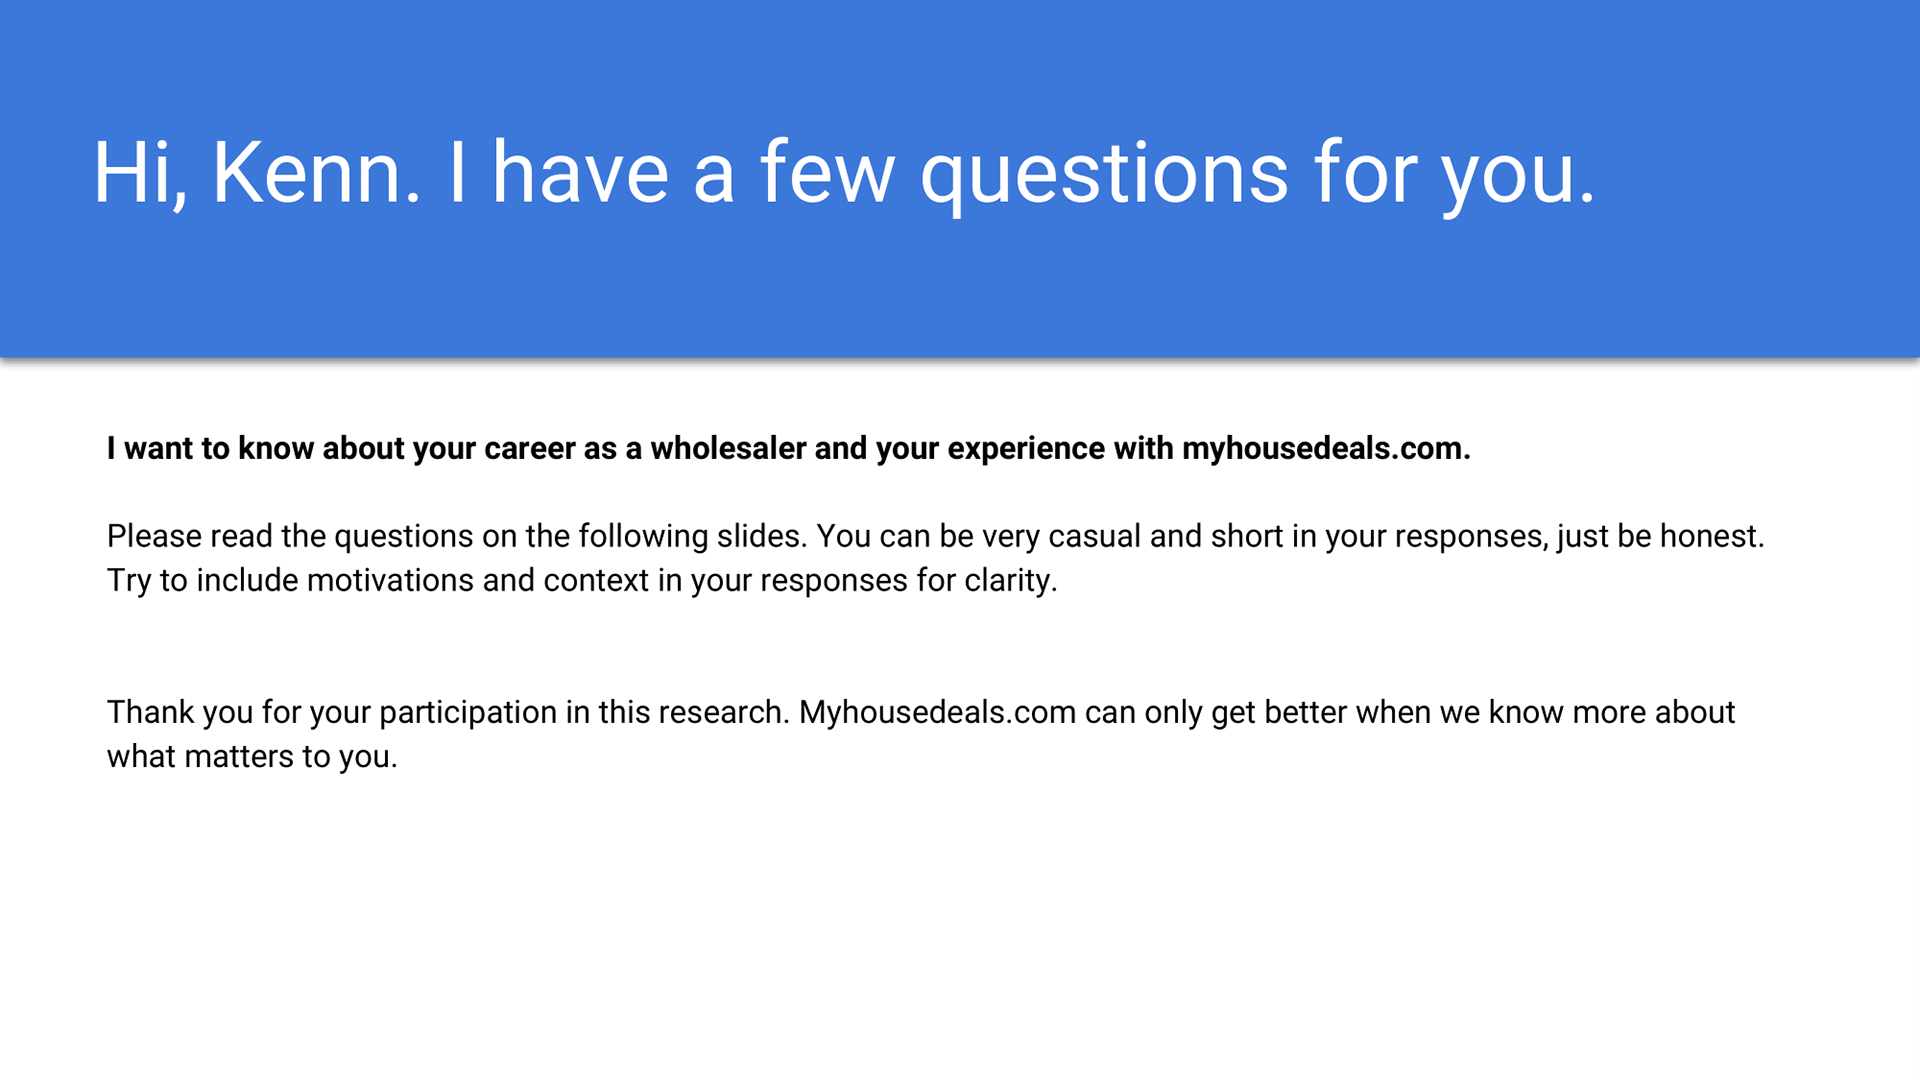Click the slide title greeting Kenn
The height and width of the screenshot is (1080, 1920).
point(844,174)
